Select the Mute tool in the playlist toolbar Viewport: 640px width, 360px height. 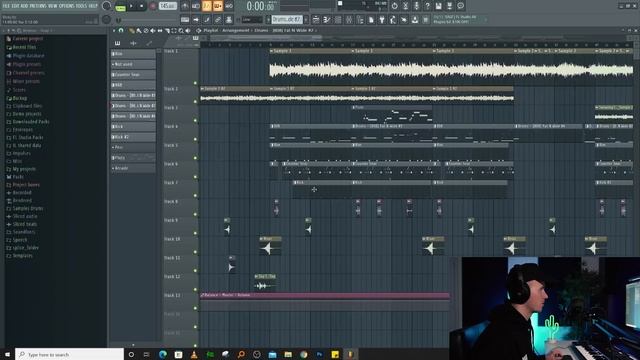(153, 31)
